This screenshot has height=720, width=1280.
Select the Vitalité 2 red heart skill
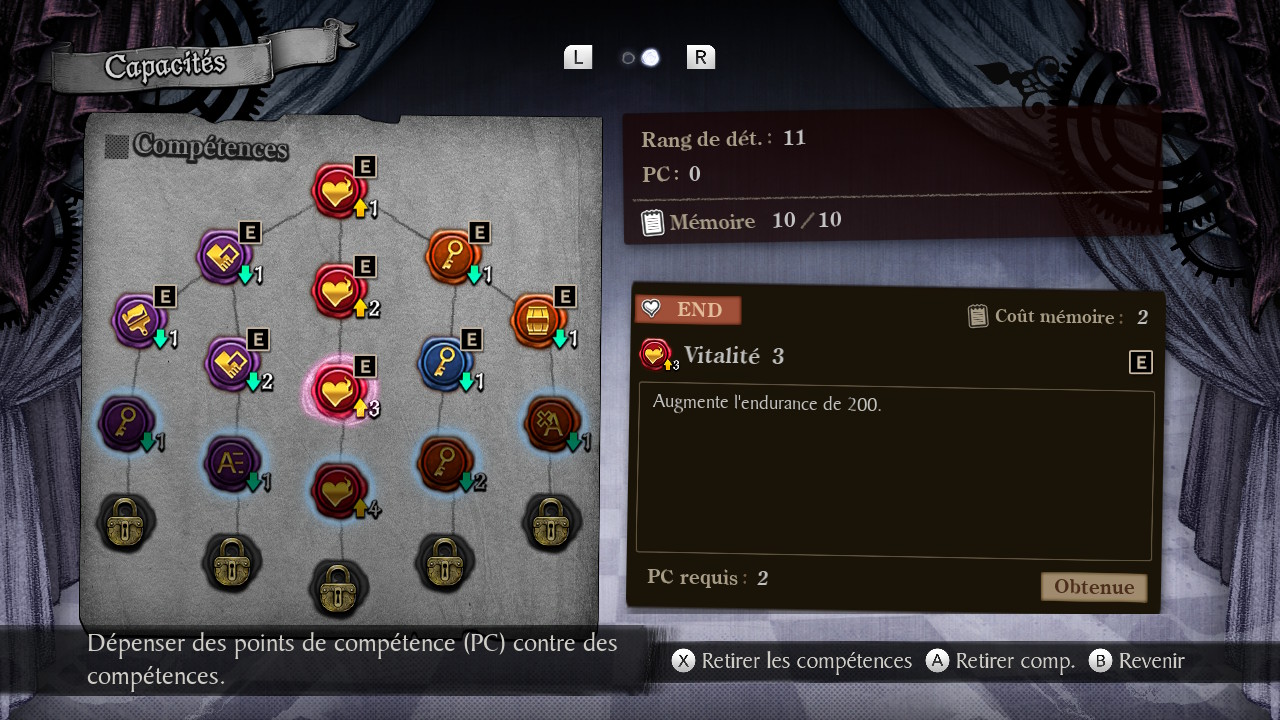click(341, 289)
